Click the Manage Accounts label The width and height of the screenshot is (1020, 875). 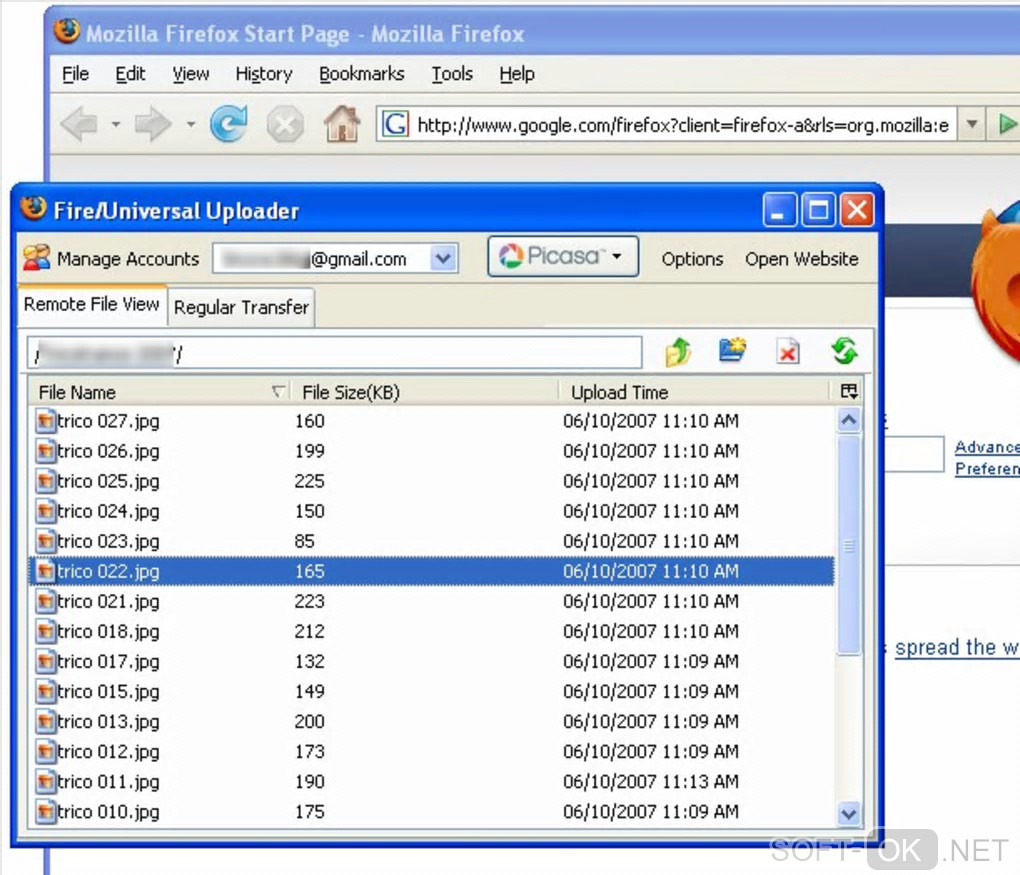click(128, 259)
